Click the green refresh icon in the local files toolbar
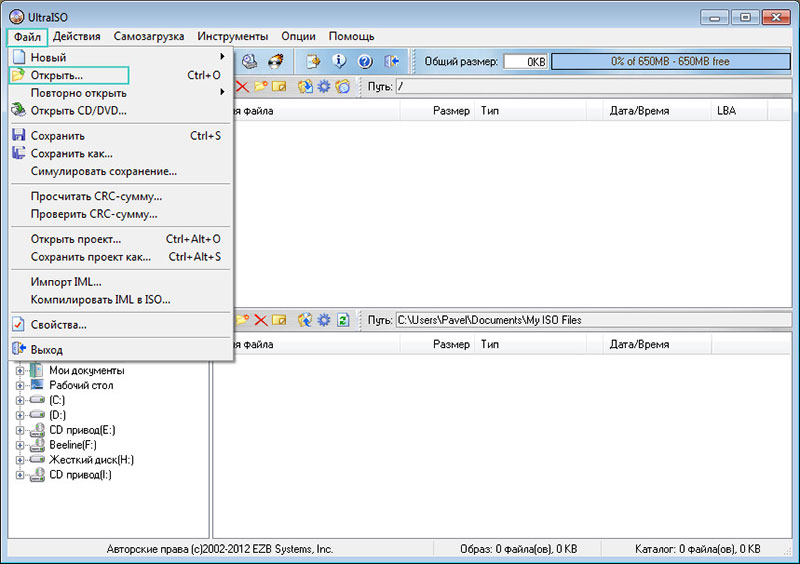This screenshot has width=800, height=564. pyautogui.click(x=343, y=320)
